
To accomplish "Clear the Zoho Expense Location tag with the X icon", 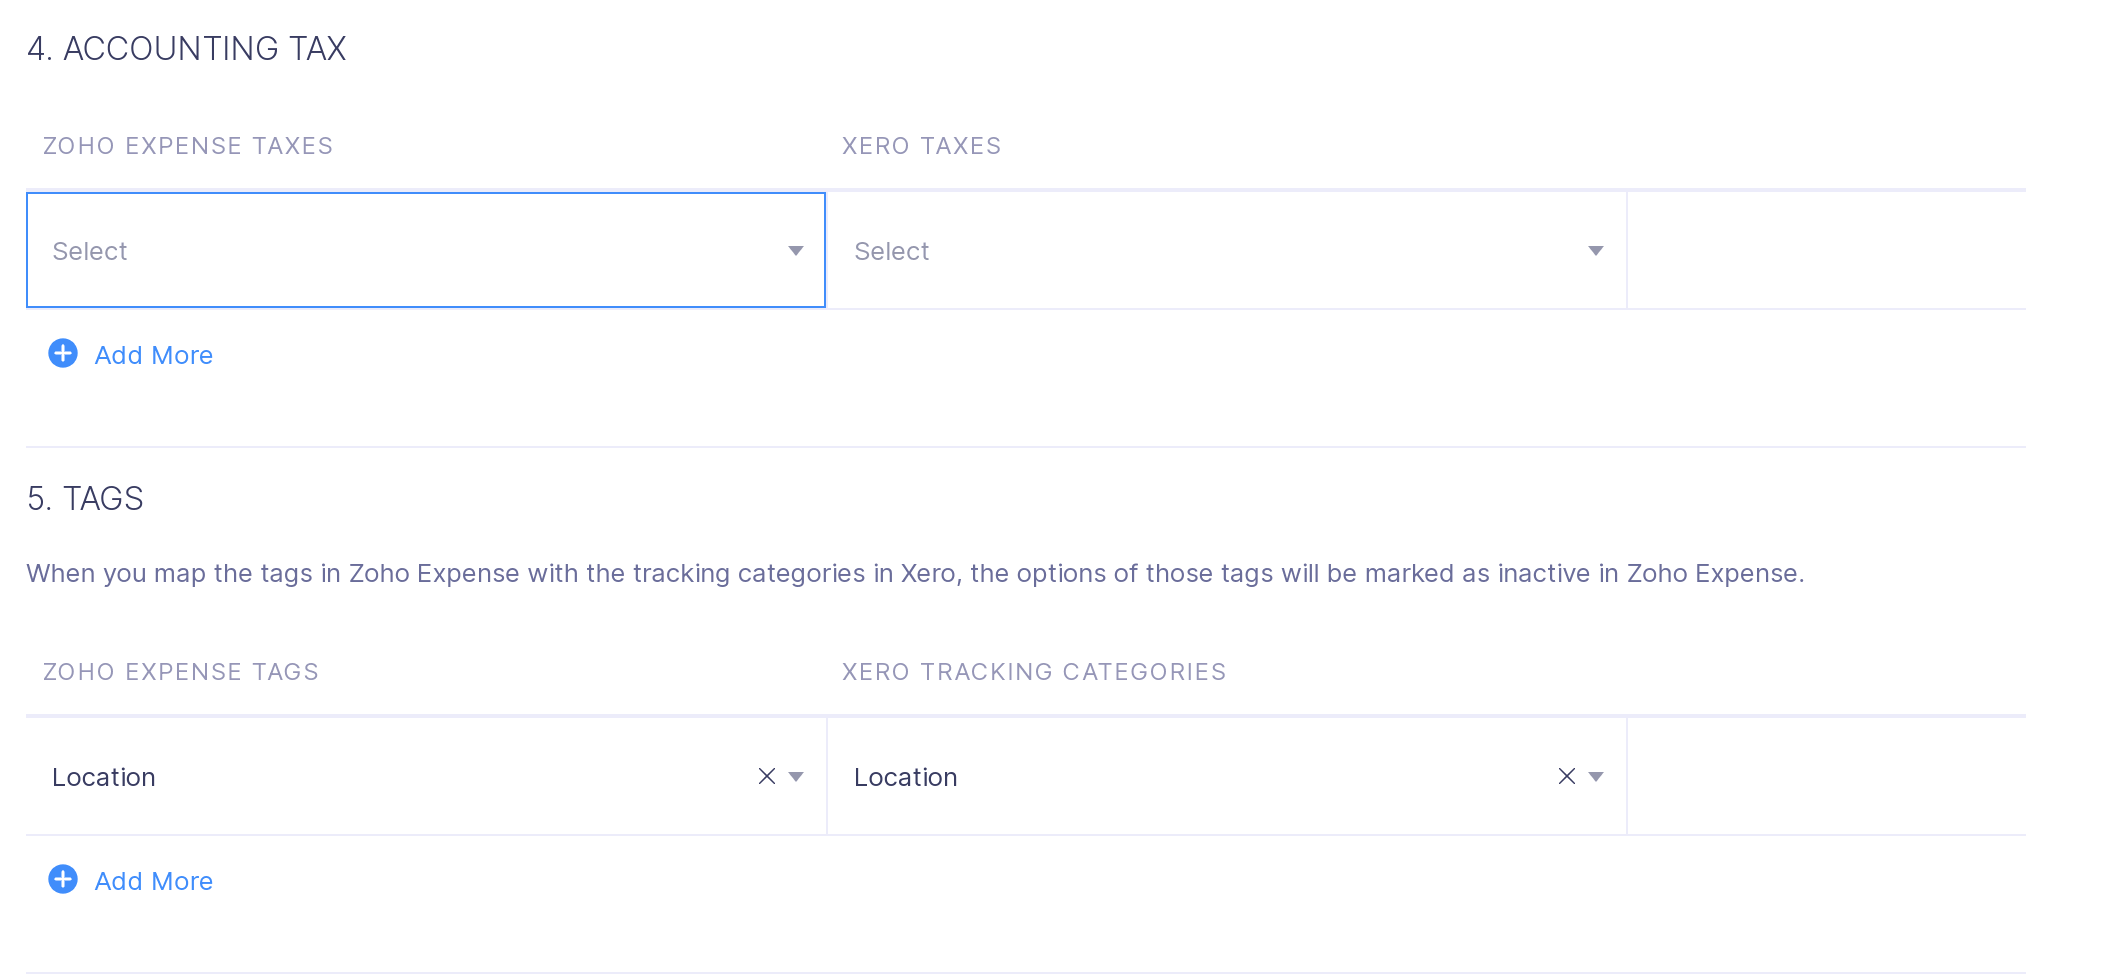I will 766,776.
